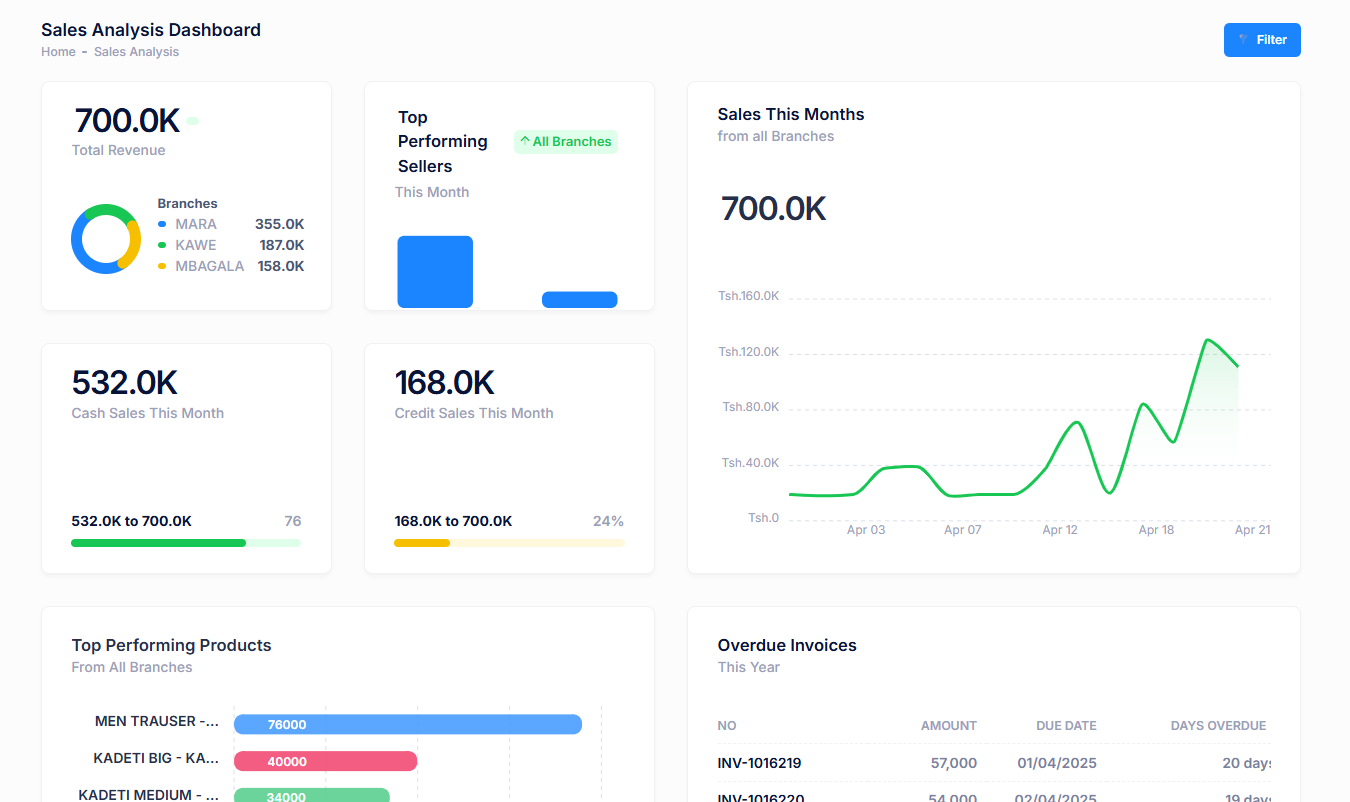The width and height of the screenshot is (1350, 802).
Task: Click the All Branches arrow icon
Action: pos(525,141)
